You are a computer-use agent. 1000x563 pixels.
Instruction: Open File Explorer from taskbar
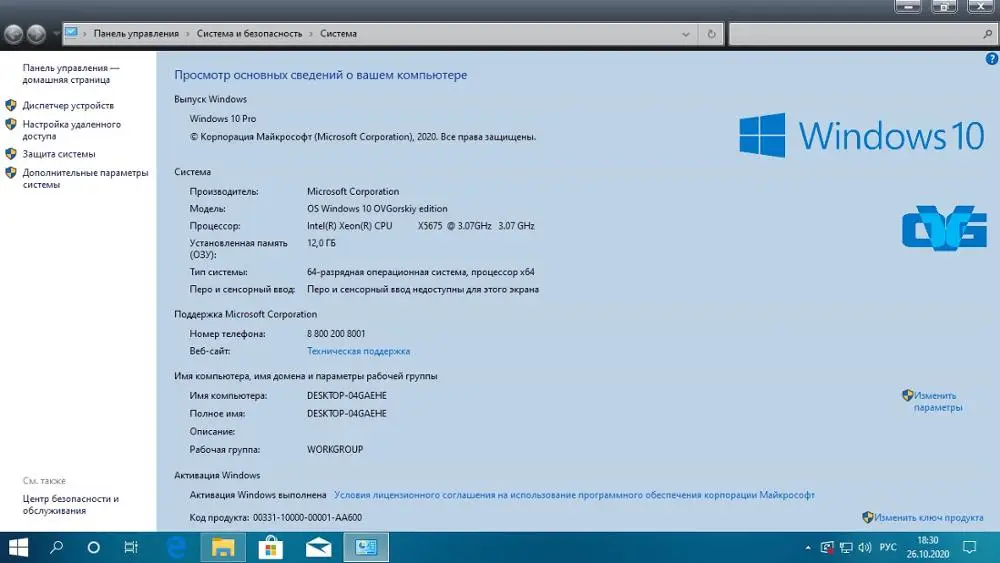click(223, 547)
